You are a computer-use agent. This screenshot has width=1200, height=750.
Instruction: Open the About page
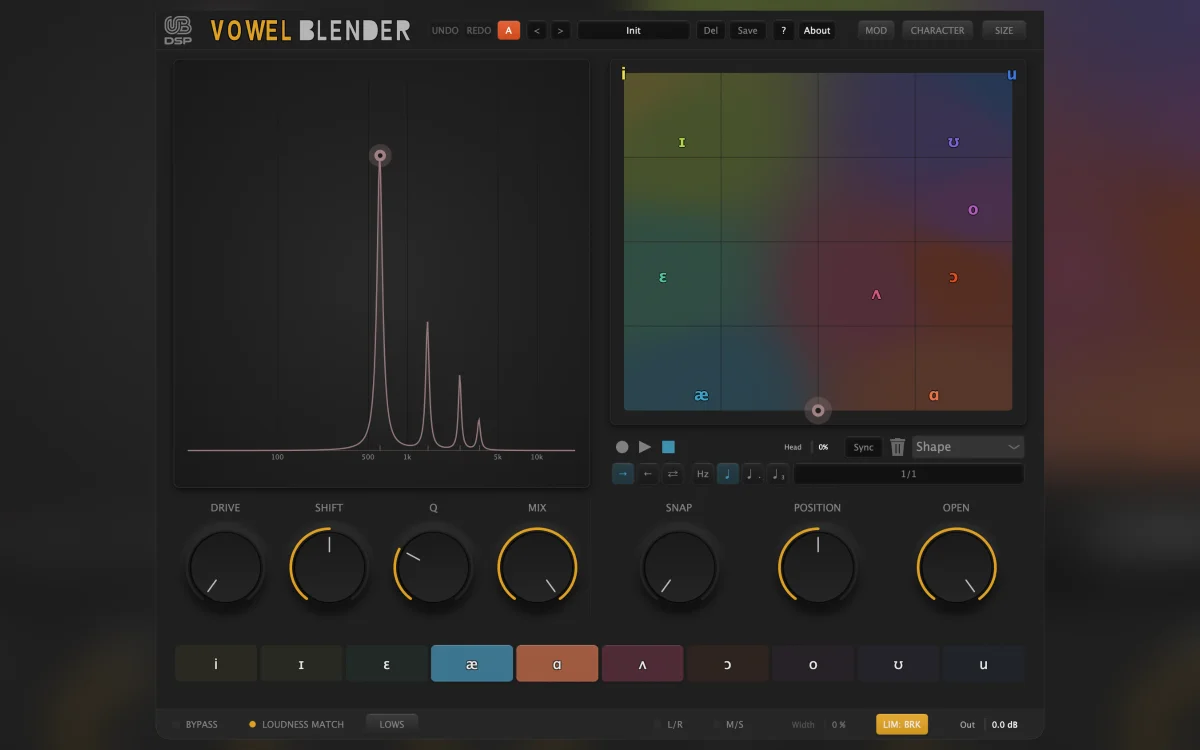(817, 30)
